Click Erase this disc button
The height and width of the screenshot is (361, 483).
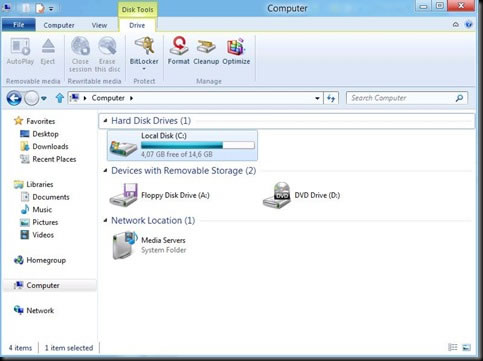(107, 54)
